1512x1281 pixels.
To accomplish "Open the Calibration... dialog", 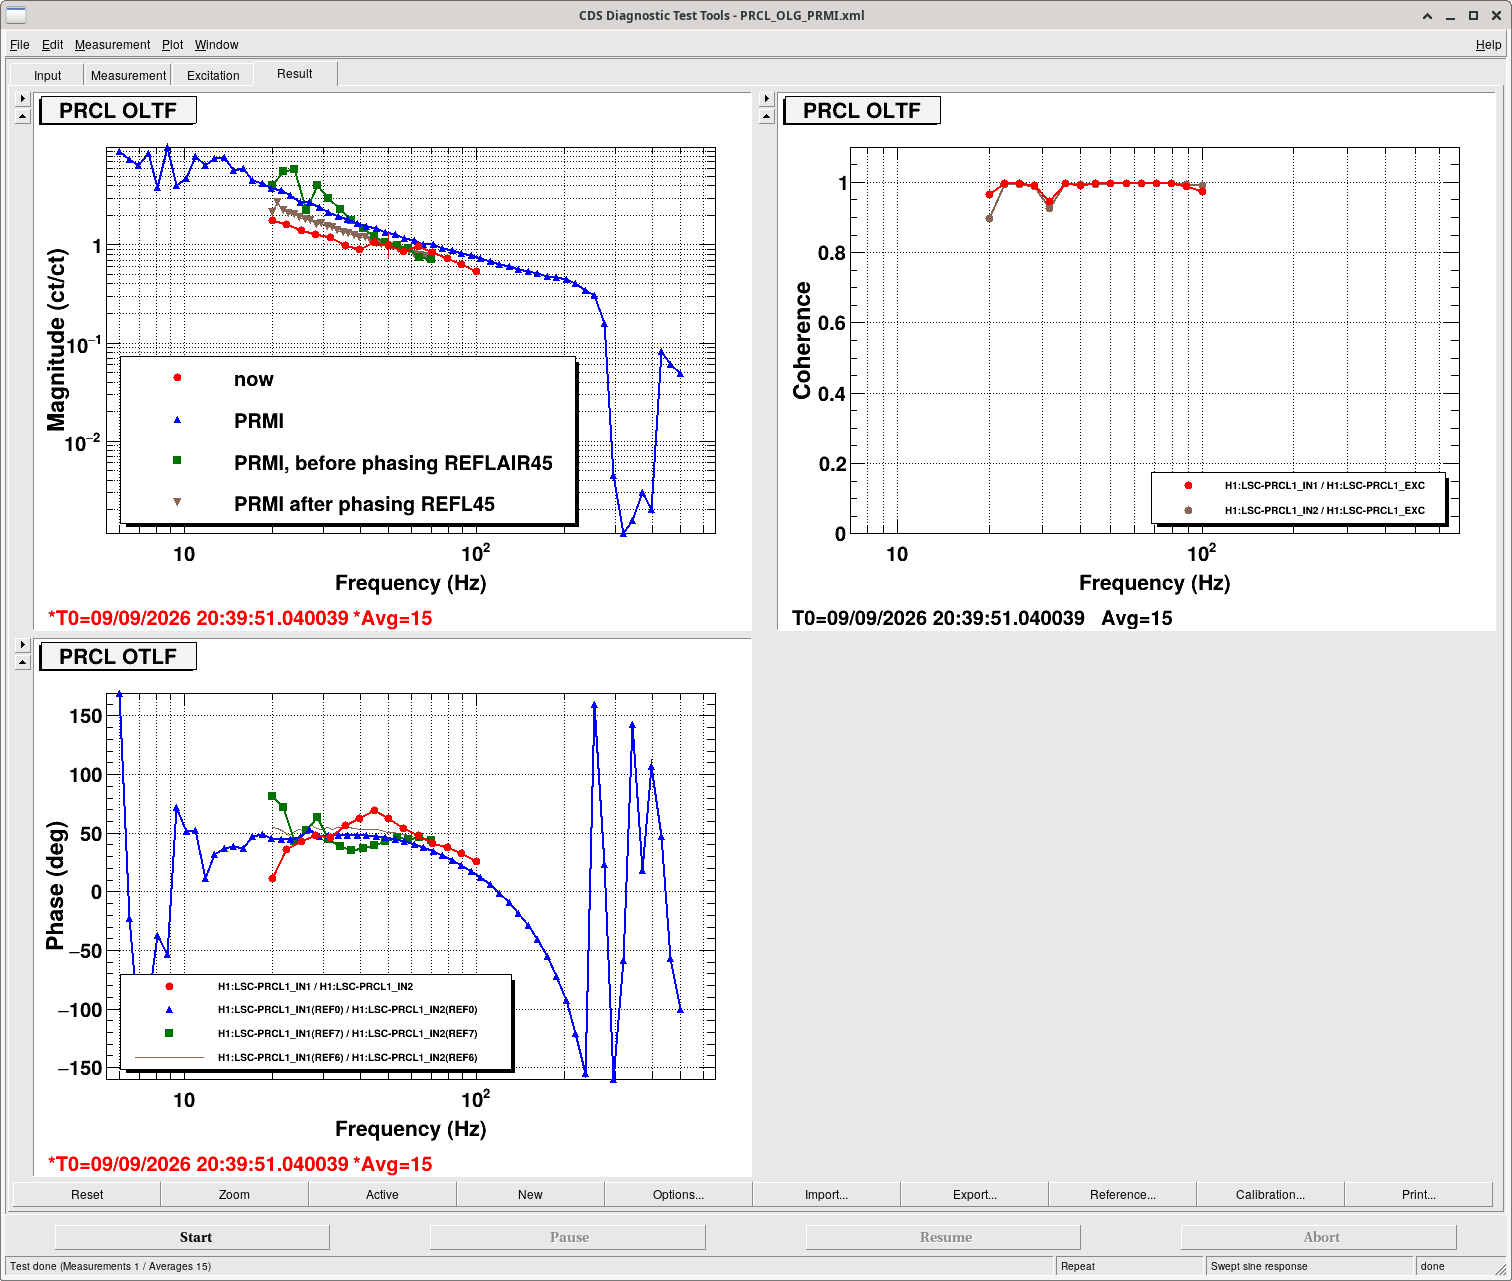I will click(1270, 1194).
